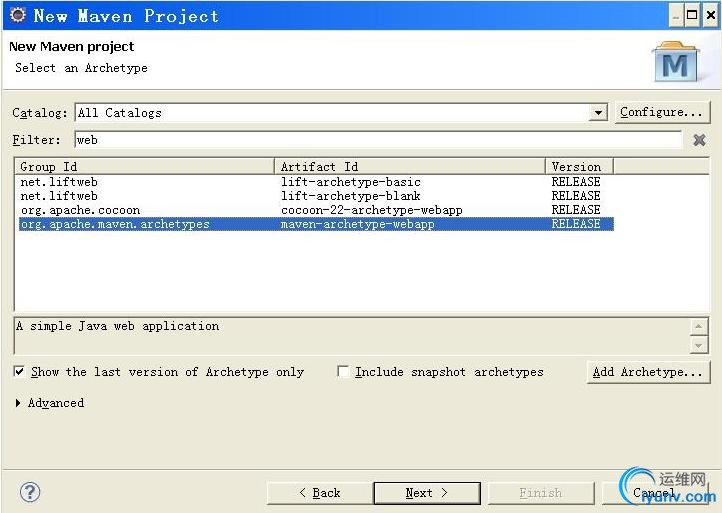Click the Add Archetype... button
The height and width of the screenshot is (513, 722).
648,372
